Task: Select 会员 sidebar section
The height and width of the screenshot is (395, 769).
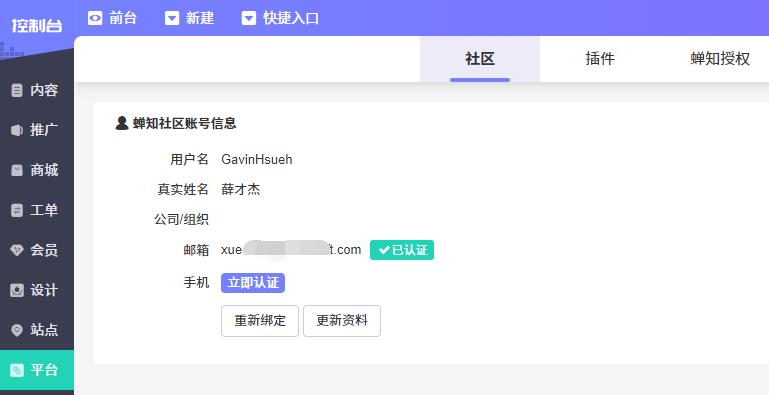Action: pos(37,250)
